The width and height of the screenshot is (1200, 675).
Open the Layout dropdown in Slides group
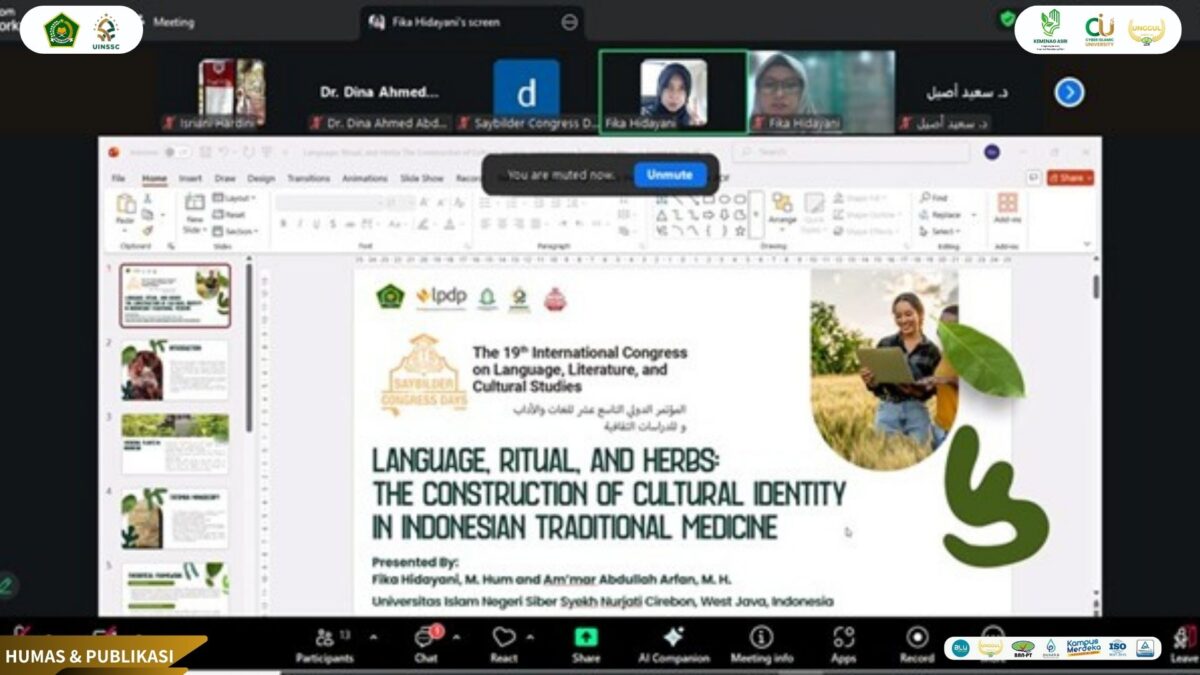[x=235, y=198]
